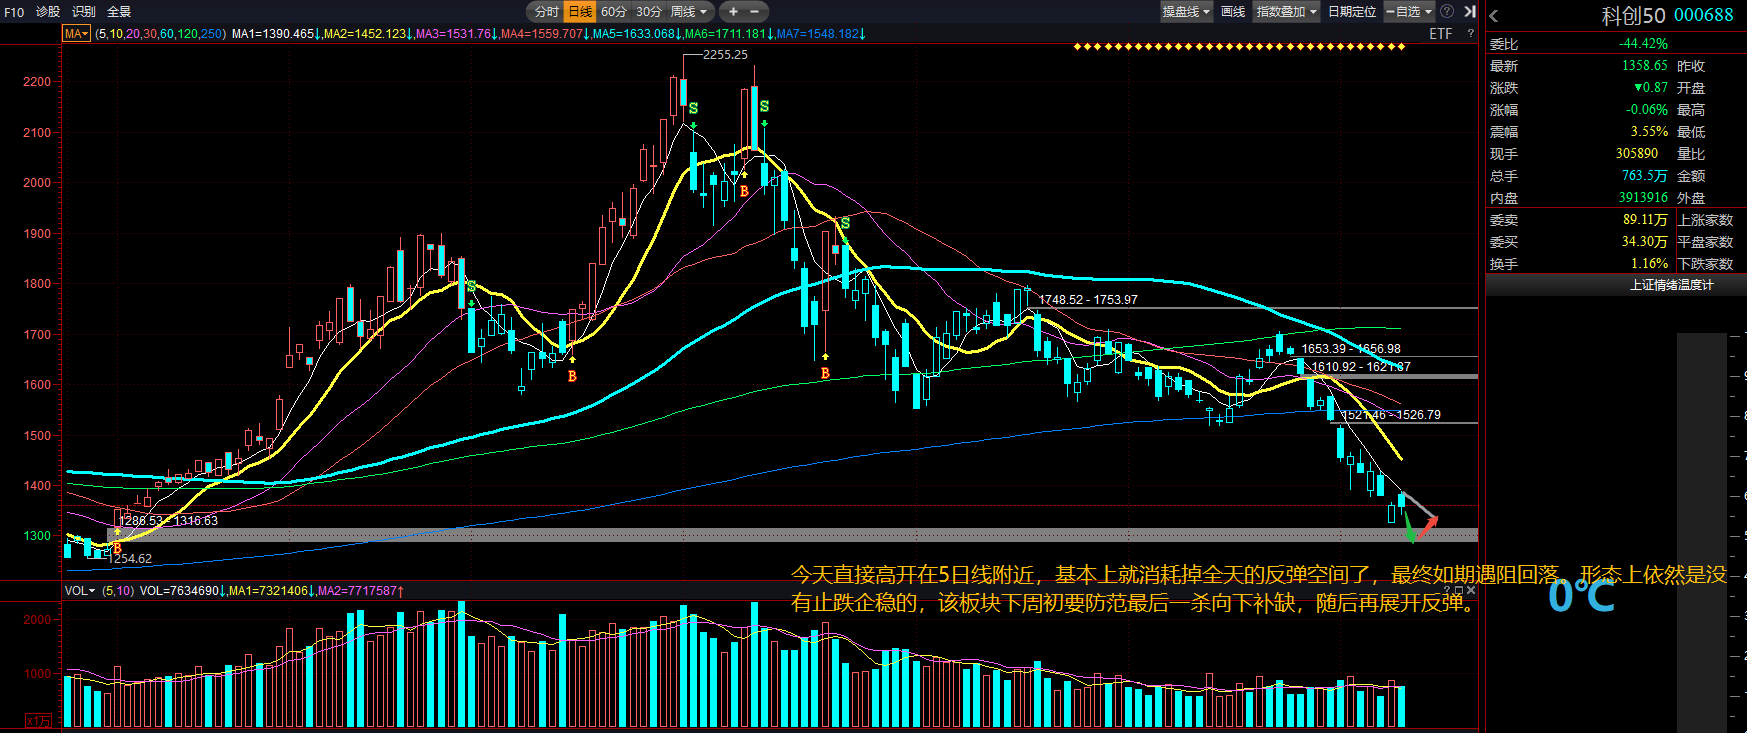Expand the 自选 watchlist dropdown
This screenshot has width=1747, height=733.
coord(1409,12)
